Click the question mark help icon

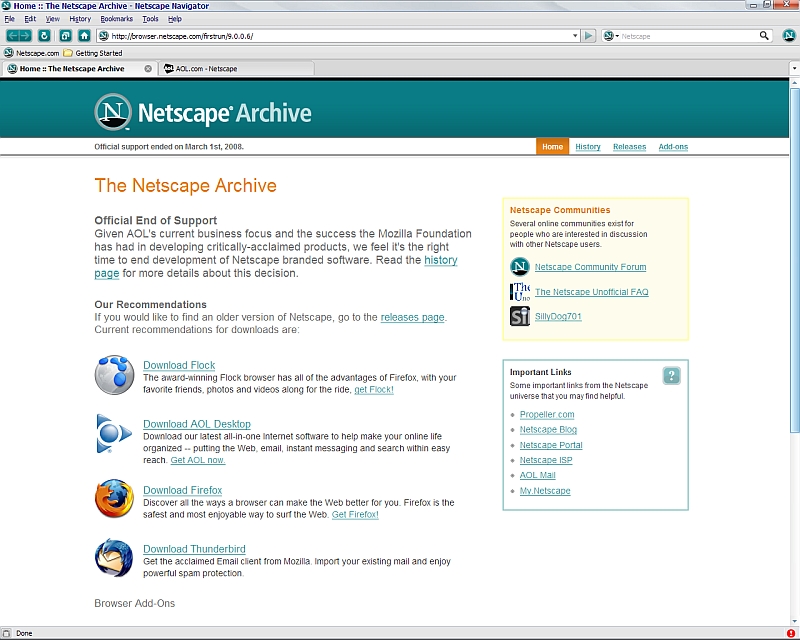(x=671, y=376)
